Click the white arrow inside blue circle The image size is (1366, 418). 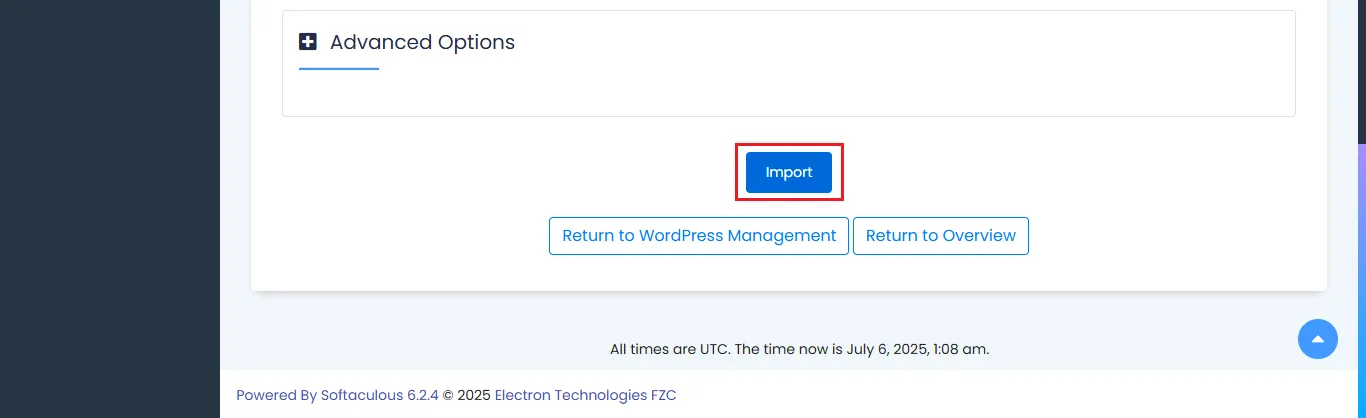pos(1318,338)
